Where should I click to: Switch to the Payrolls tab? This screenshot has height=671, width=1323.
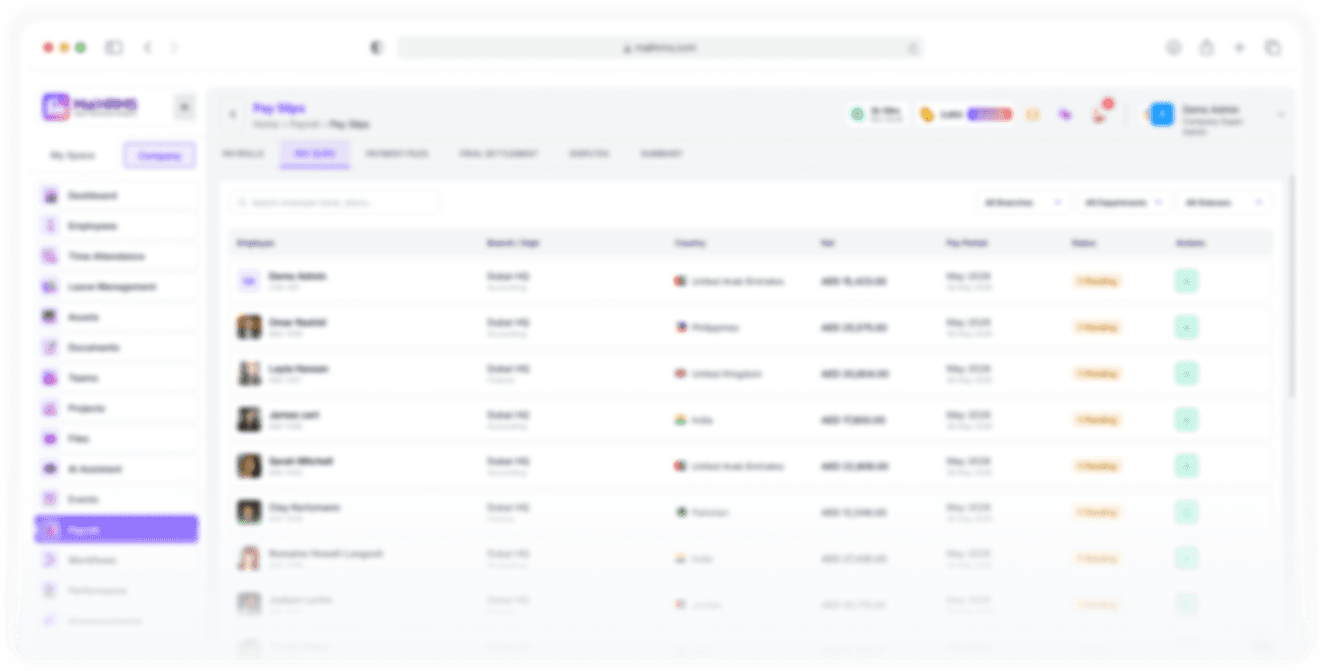click(243, 154)
